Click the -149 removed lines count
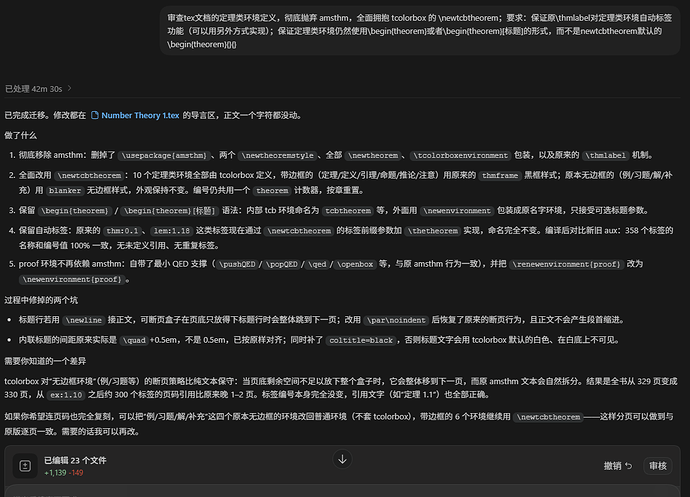The height and width of the screenshot is (497, 690). pyautogui.click(x=76, y=473)
